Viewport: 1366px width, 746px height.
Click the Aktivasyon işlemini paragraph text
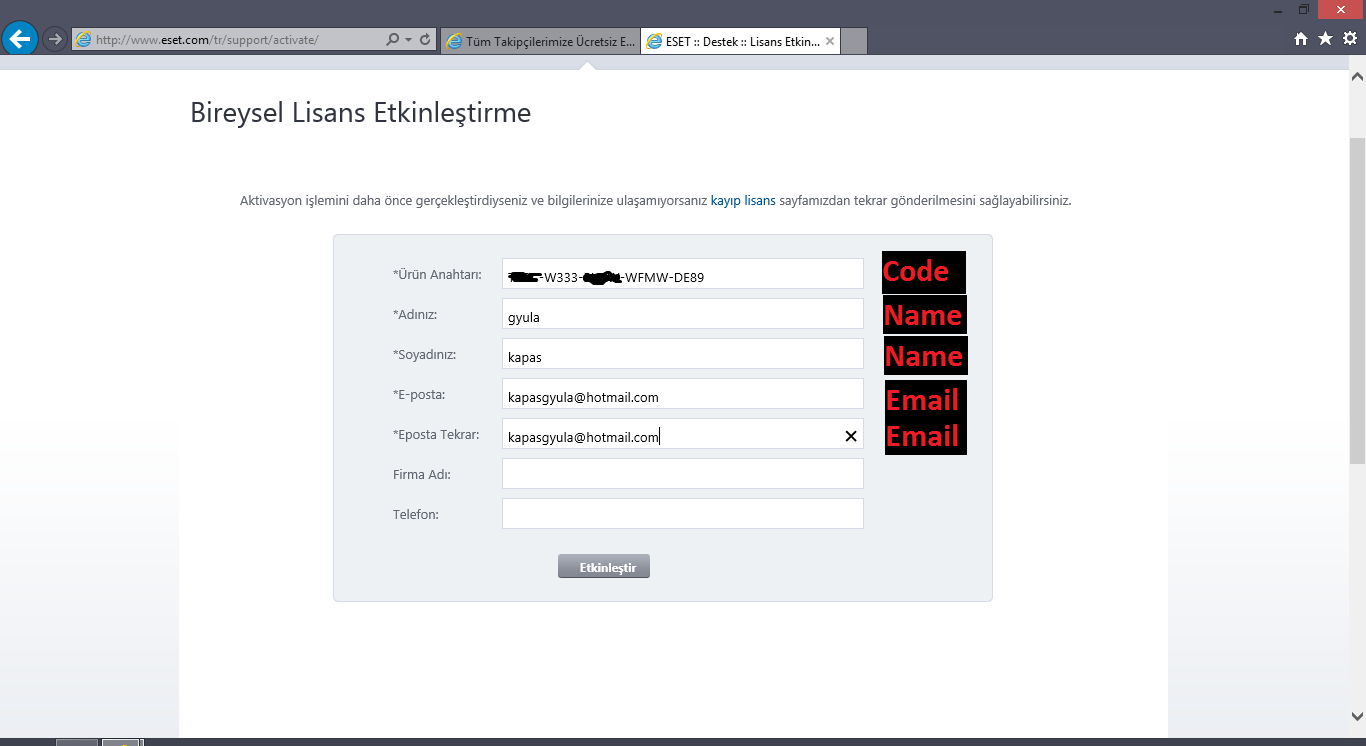click(x=655, y=200)
